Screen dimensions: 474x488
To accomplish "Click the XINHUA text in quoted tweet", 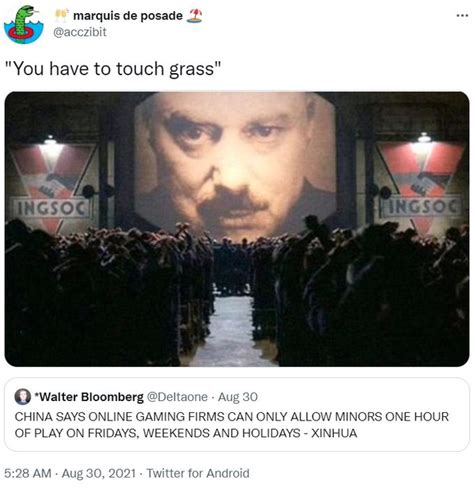I will (334, 433).
